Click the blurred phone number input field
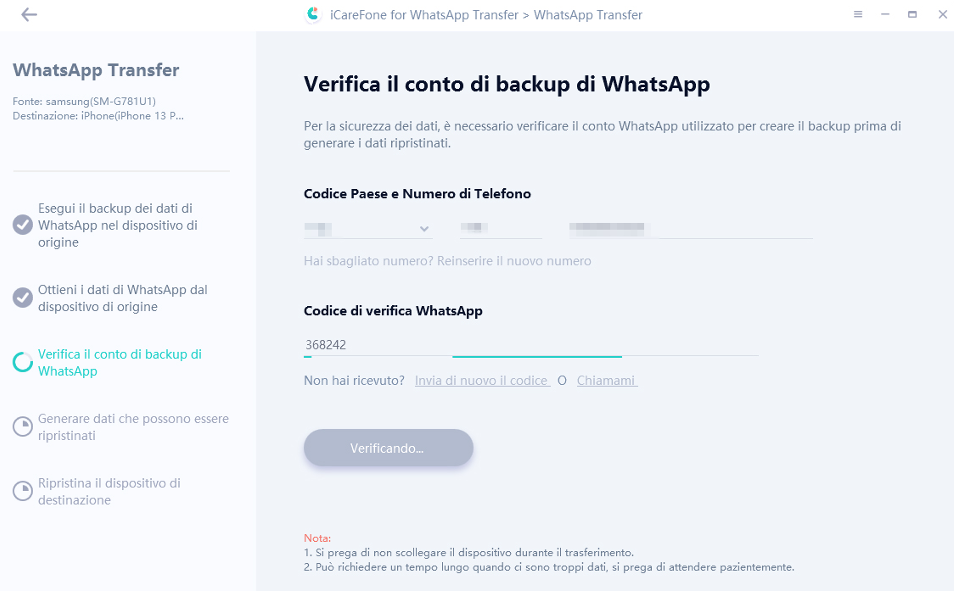Image resolution: width=955 pixels, height=595 pixels. point(690,229)
